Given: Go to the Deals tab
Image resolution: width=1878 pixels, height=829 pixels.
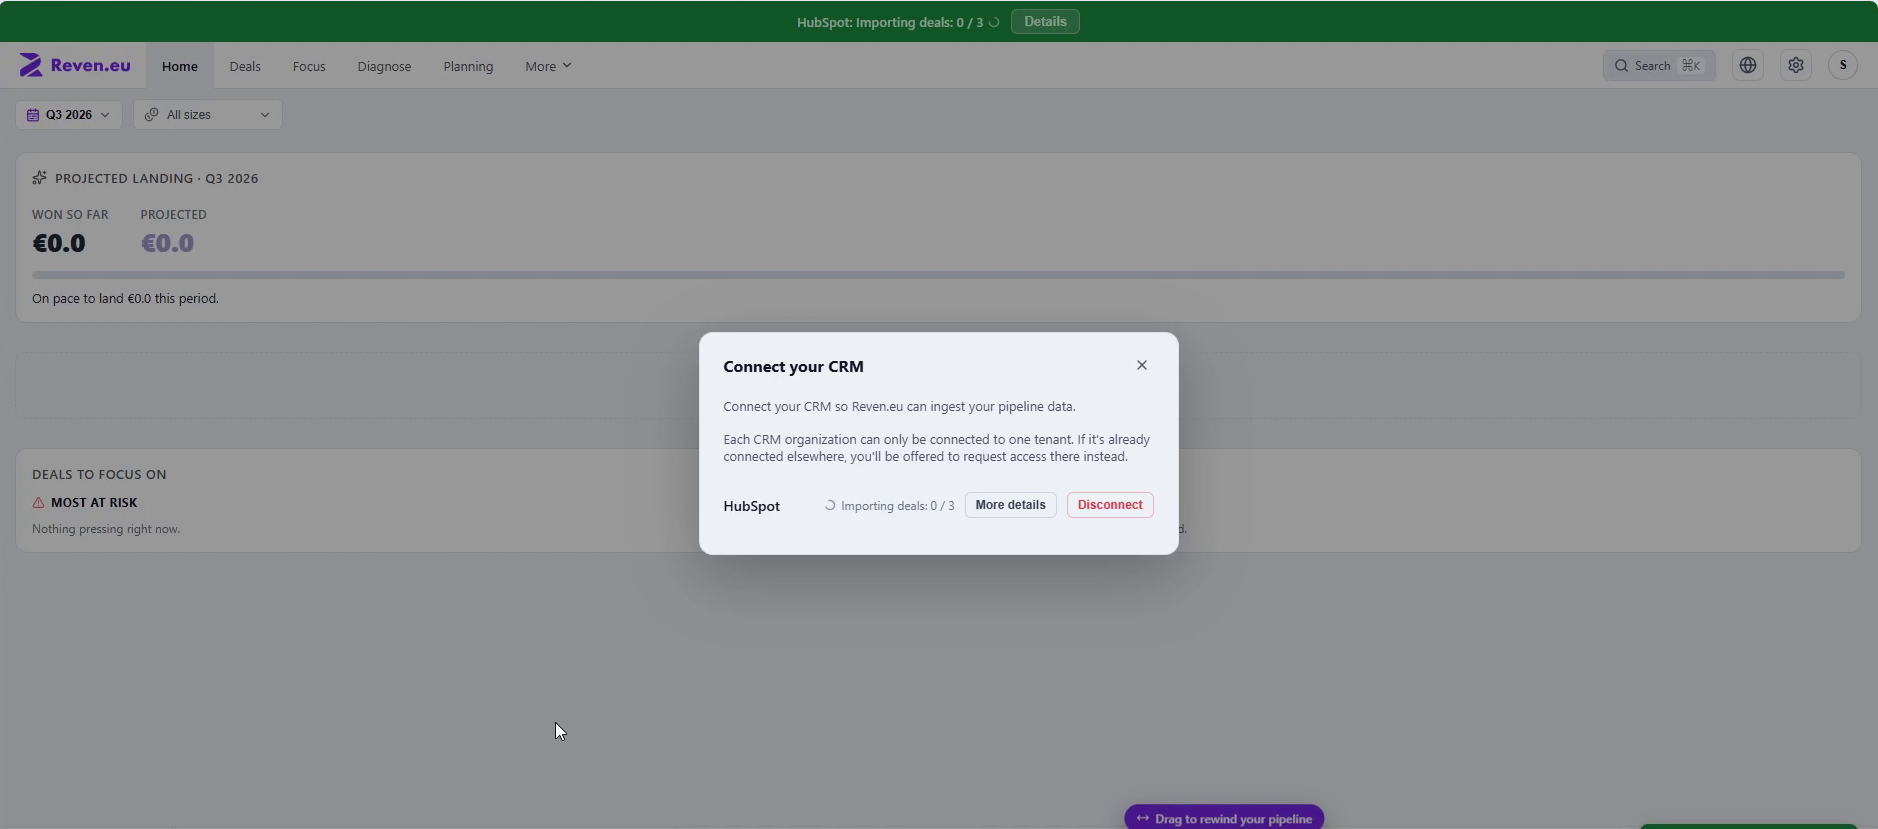Looking at the screenshot, I should pyautogui.click(x=245, y=66).
